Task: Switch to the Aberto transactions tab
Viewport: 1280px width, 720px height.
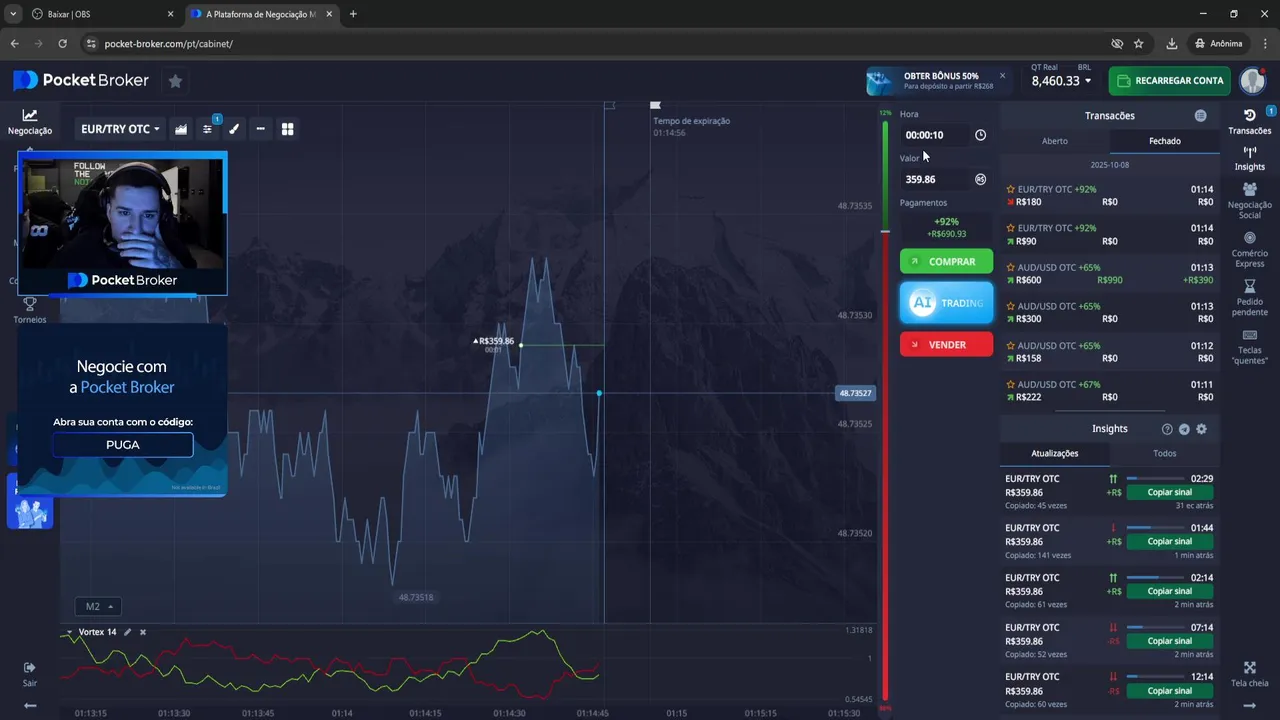Action: pos(1055,141)
